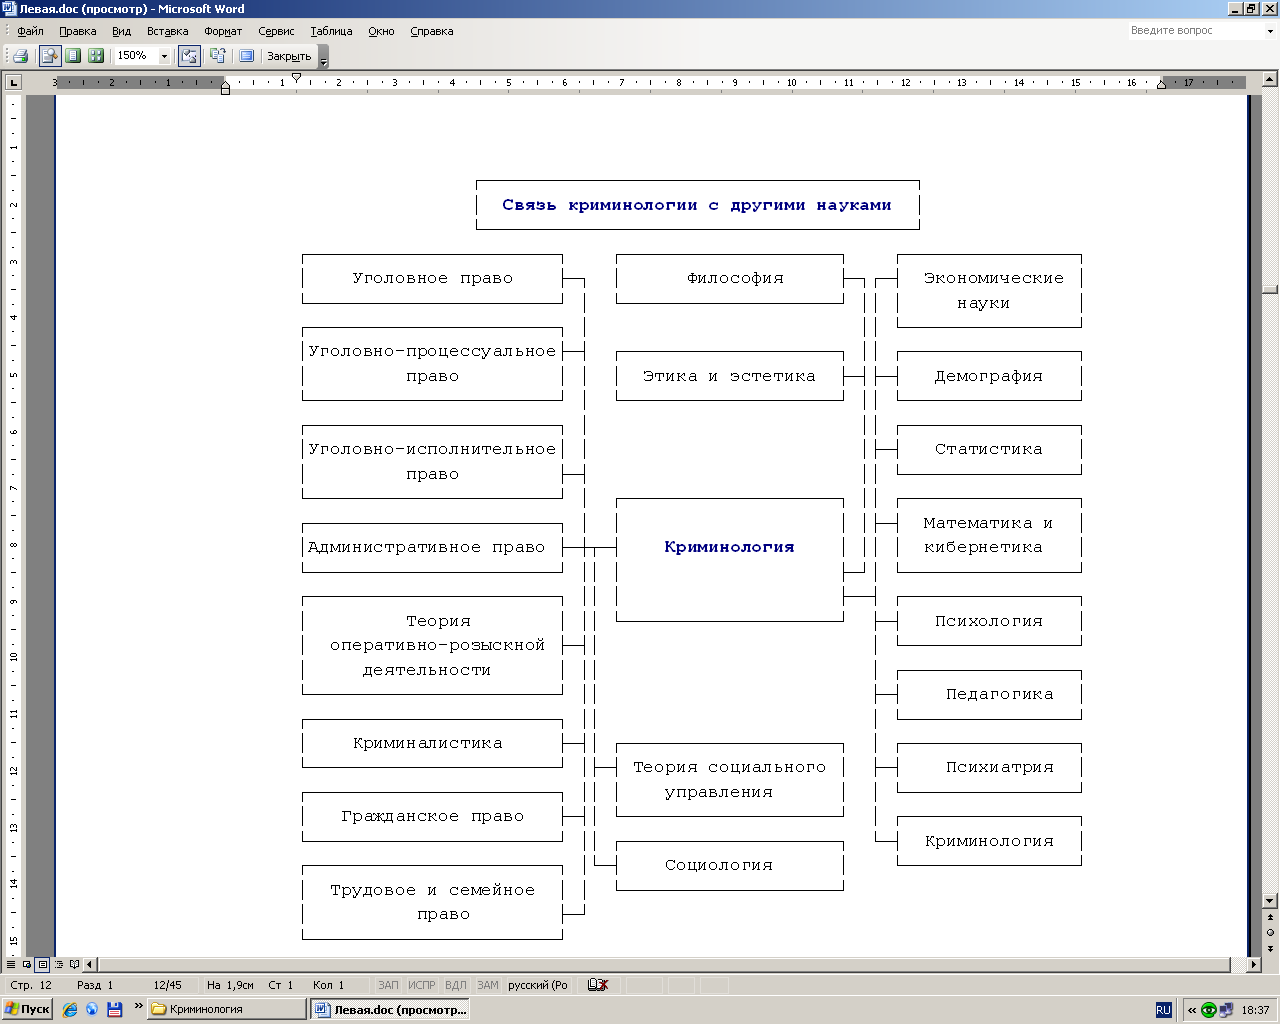The width and height of the screenshot is (1280, 1024).
Task: Click the 'Уголовное право' box
Action: [432, 279]
